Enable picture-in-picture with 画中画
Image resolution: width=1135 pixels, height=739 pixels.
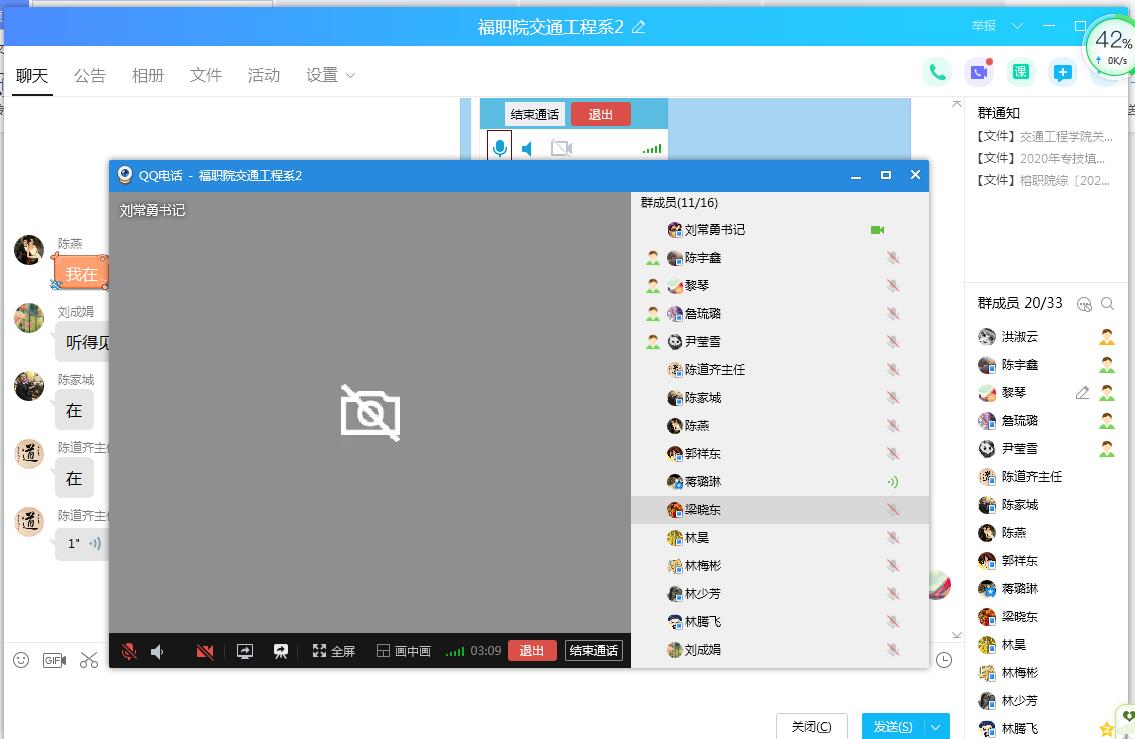pos(403,651)
